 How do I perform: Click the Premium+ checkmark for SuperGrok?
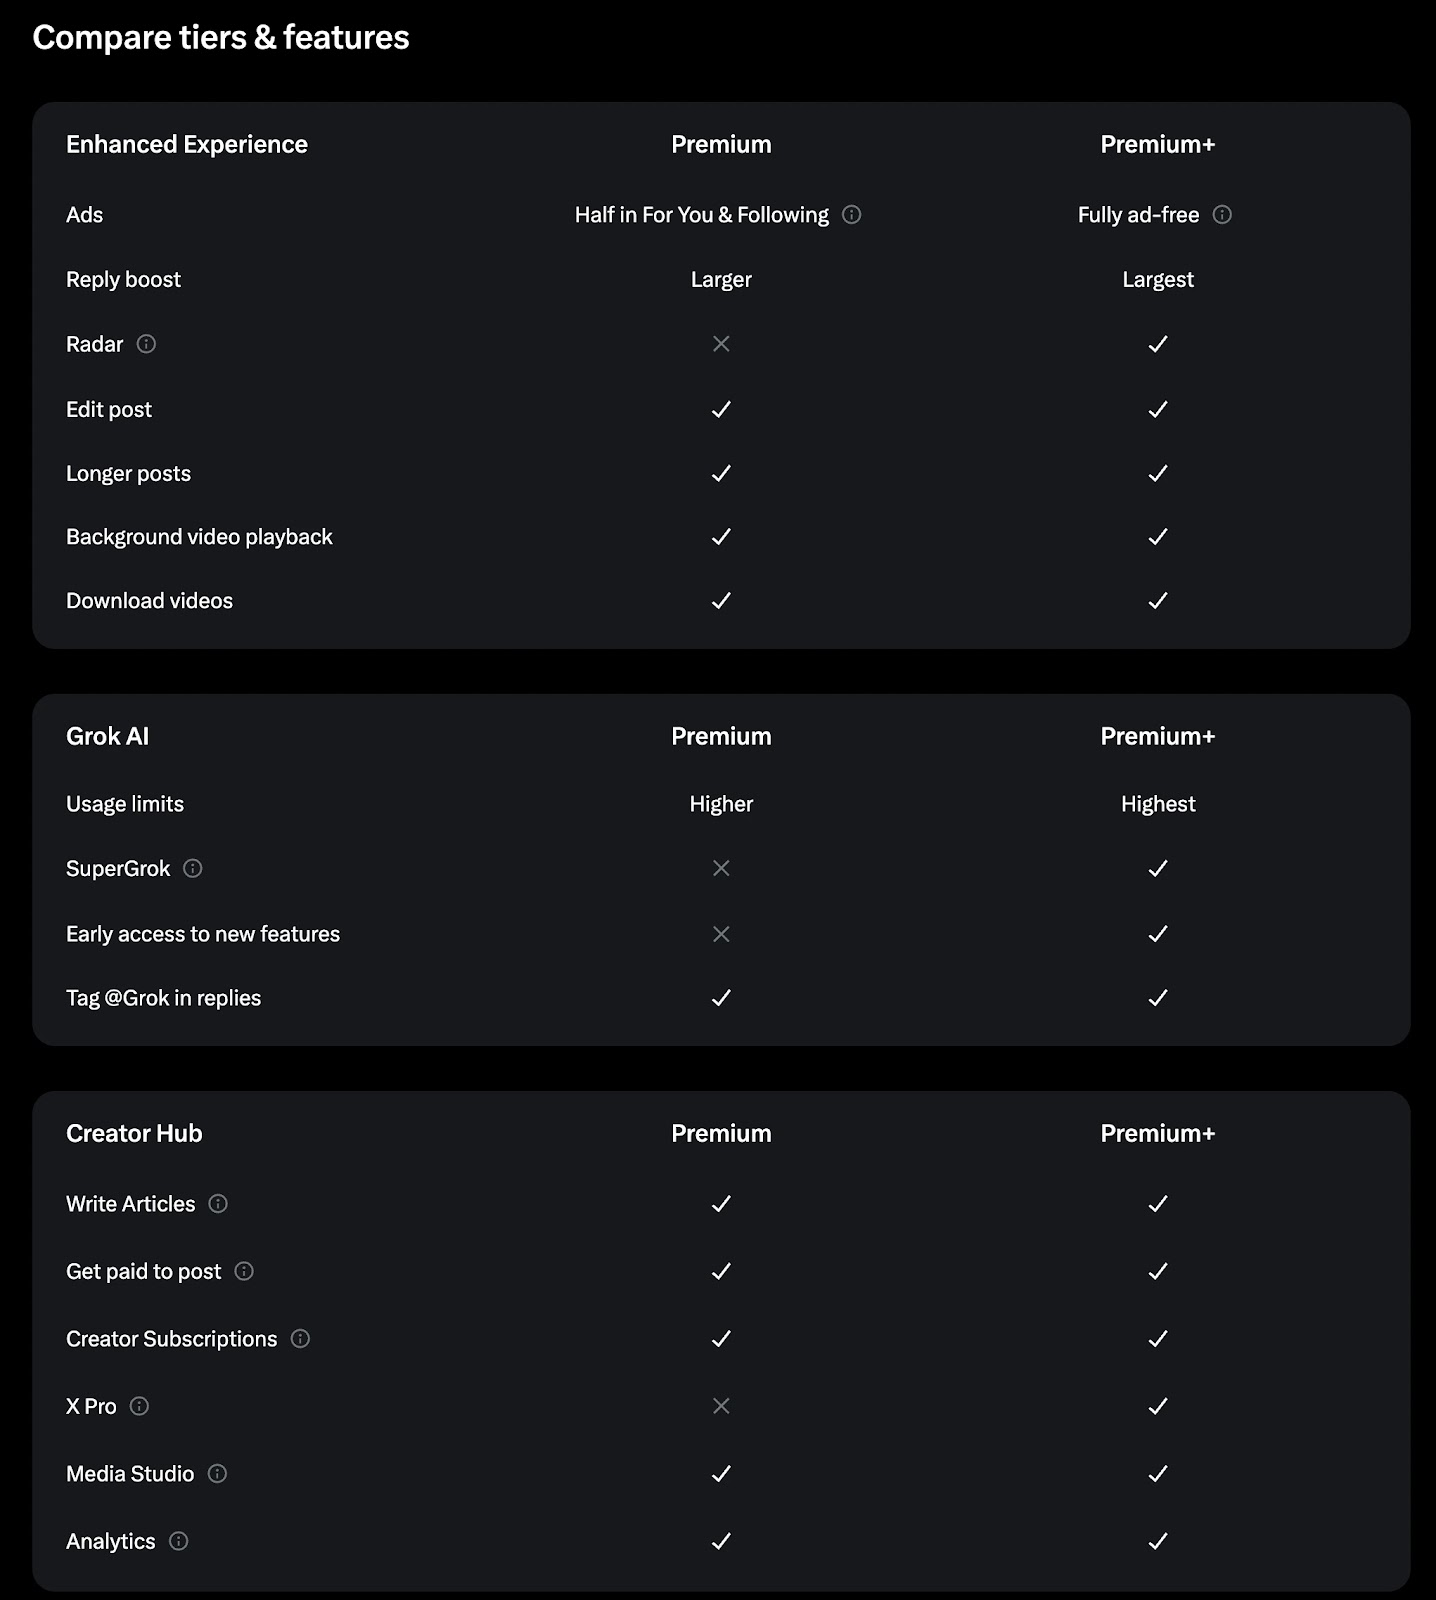click(x=1158, y=868)
